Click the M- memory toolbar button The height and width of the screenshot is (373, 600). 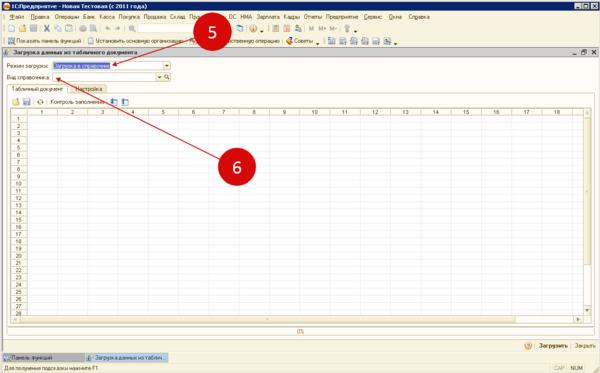(333, 29)
